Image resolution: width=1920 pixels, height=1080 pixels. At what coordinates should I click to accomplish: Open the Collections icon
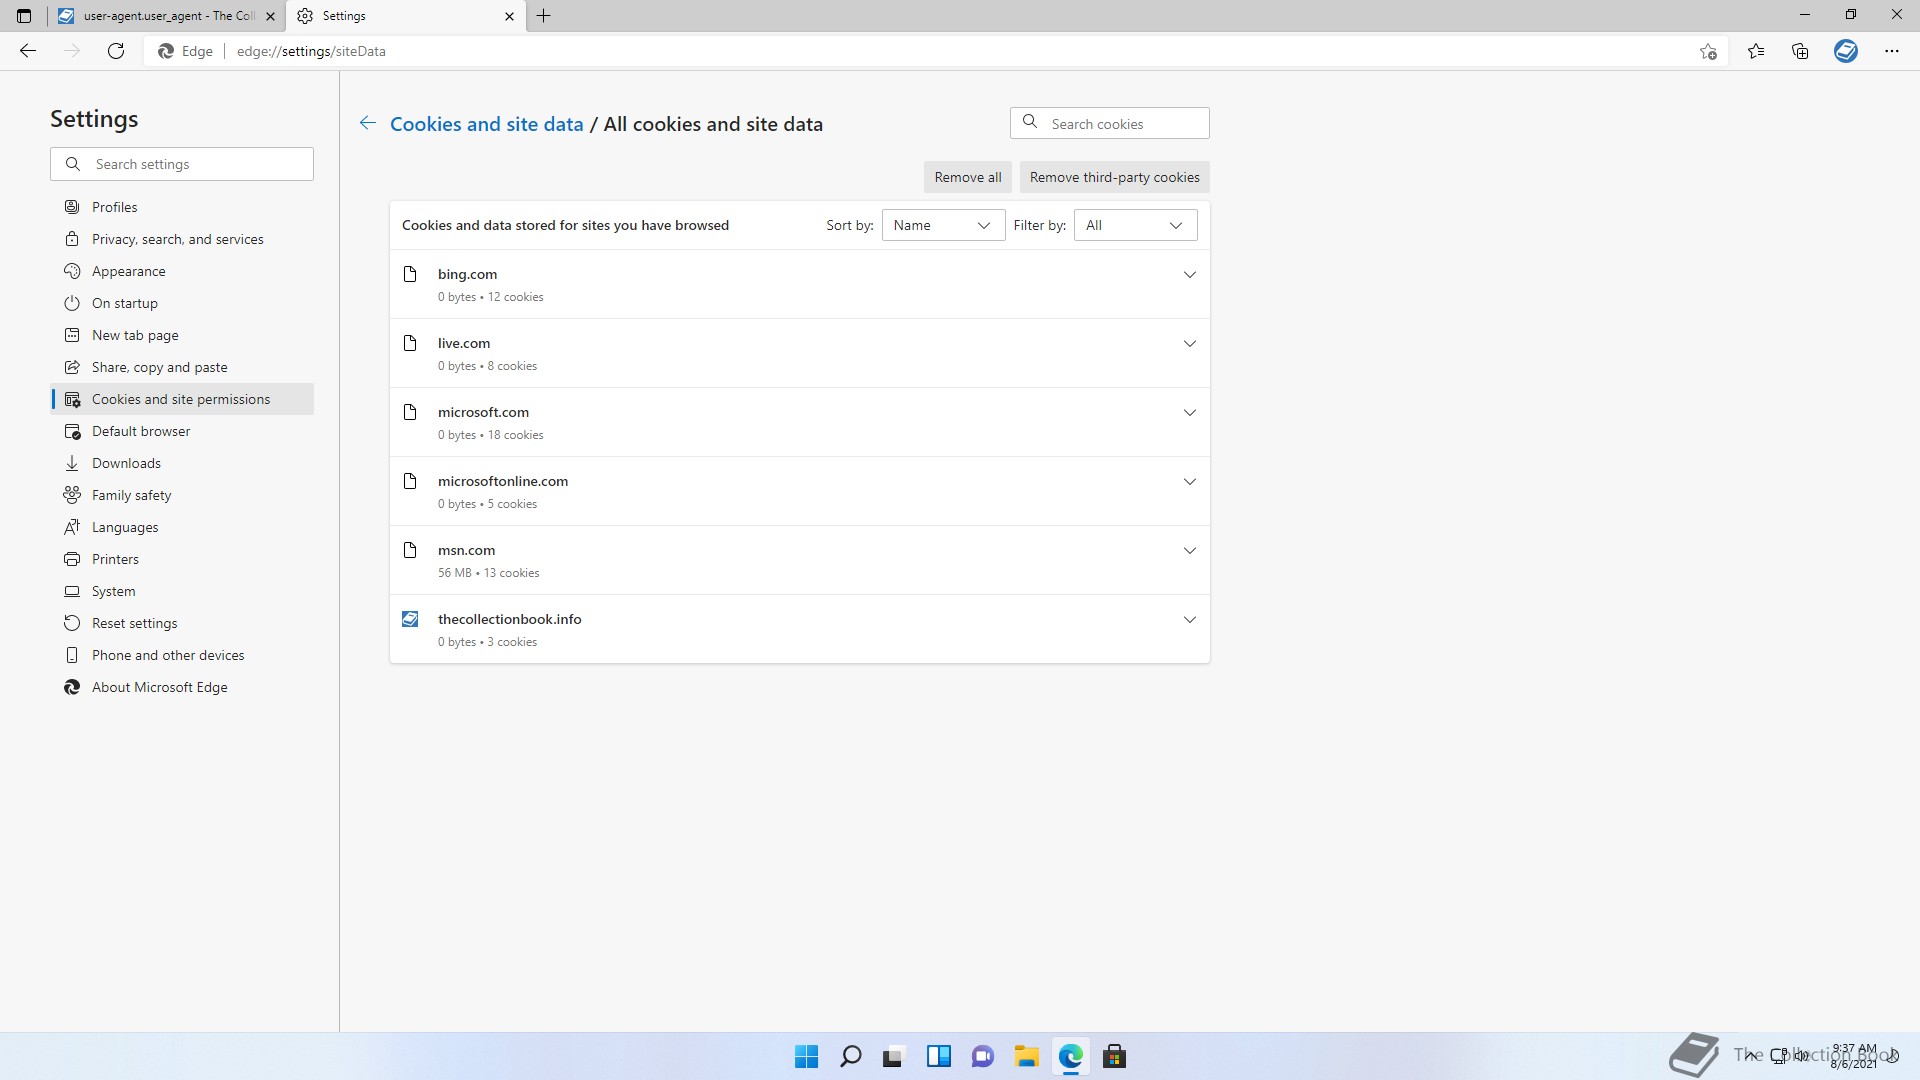pos(1800,51)
